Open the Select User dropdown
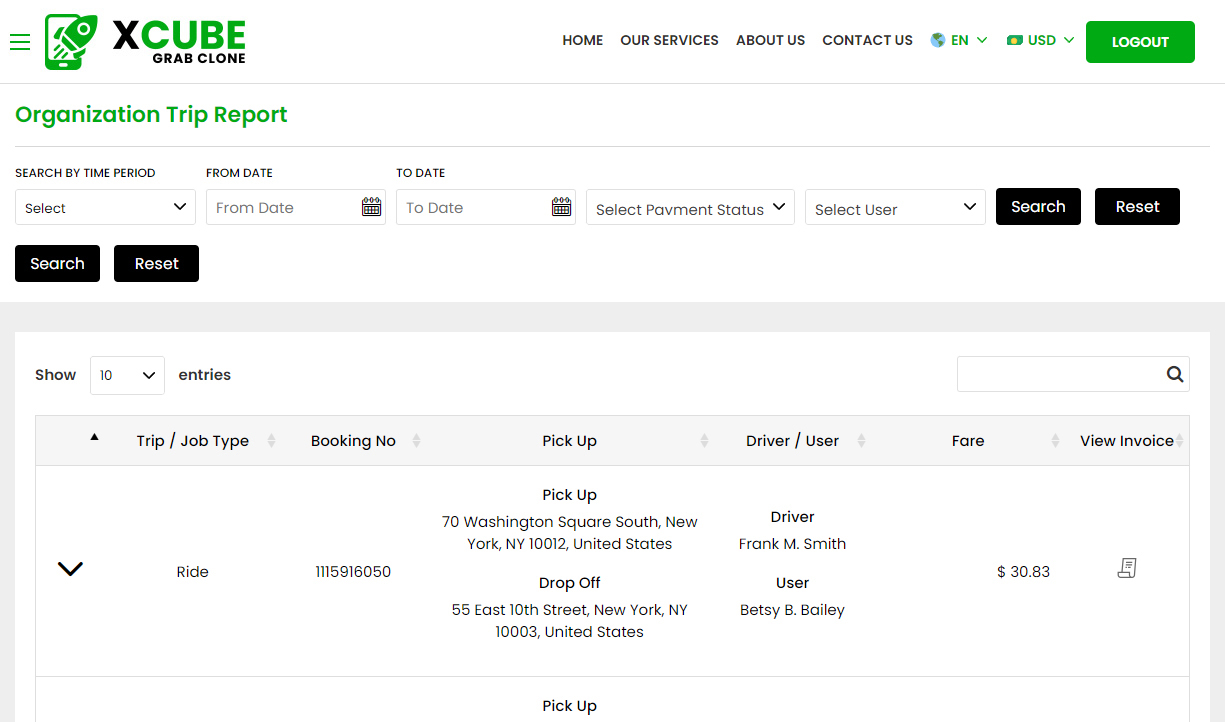Screen dimensions: 1225x722 (895, 208)
